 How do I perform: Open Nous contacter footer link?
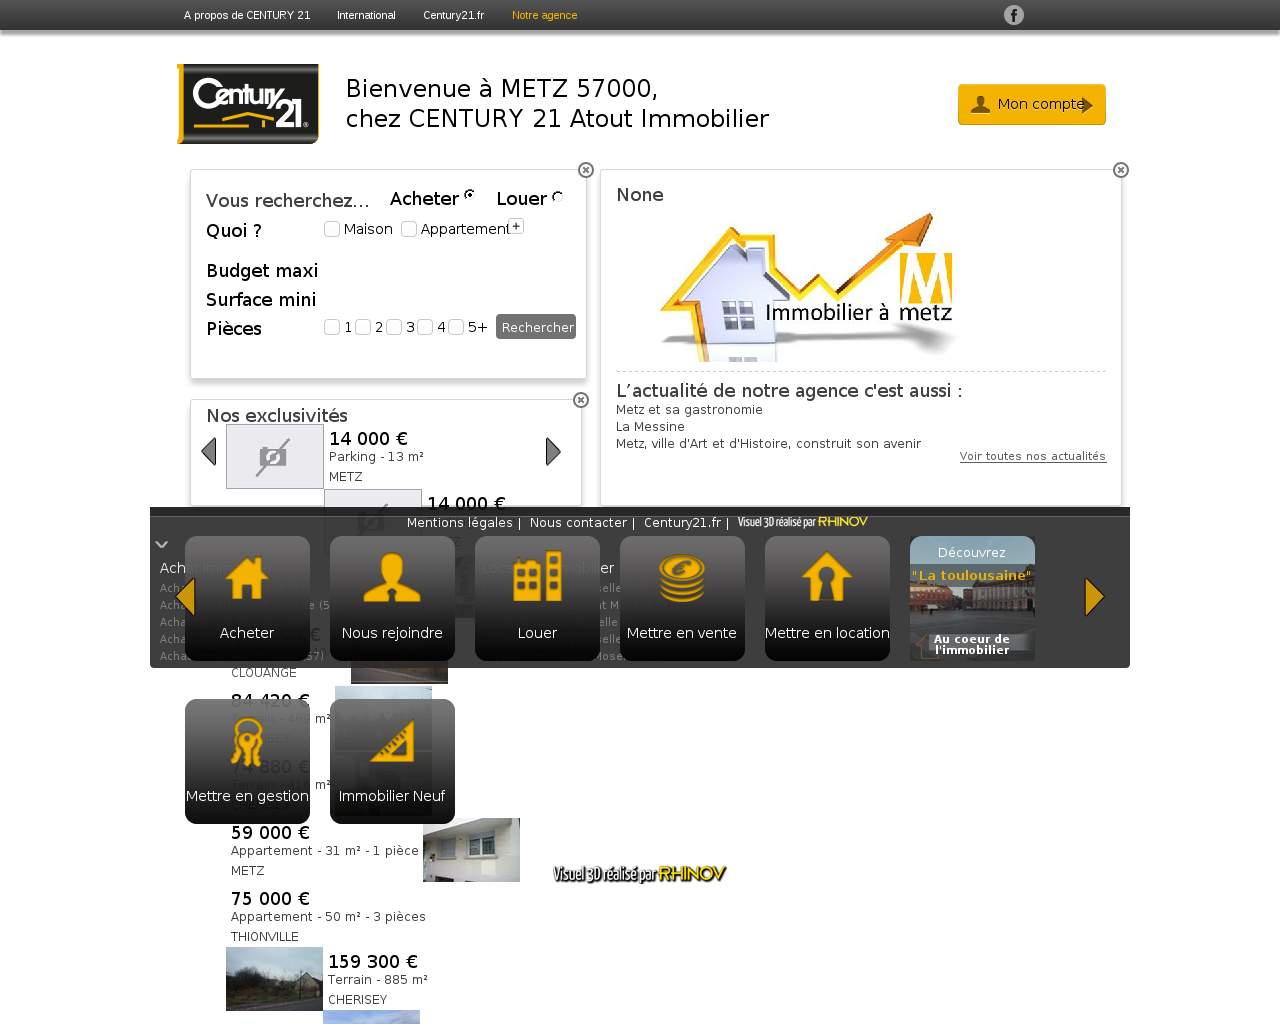[578, 523]
